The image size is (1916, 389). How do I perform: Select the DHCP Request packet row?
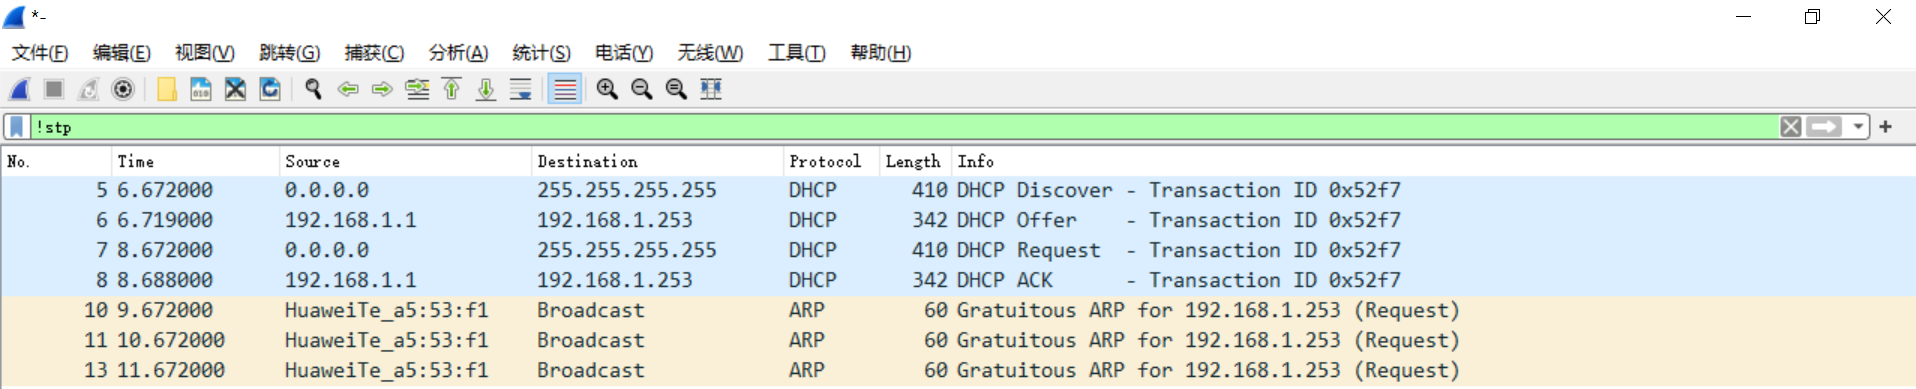tap(958, 250)
